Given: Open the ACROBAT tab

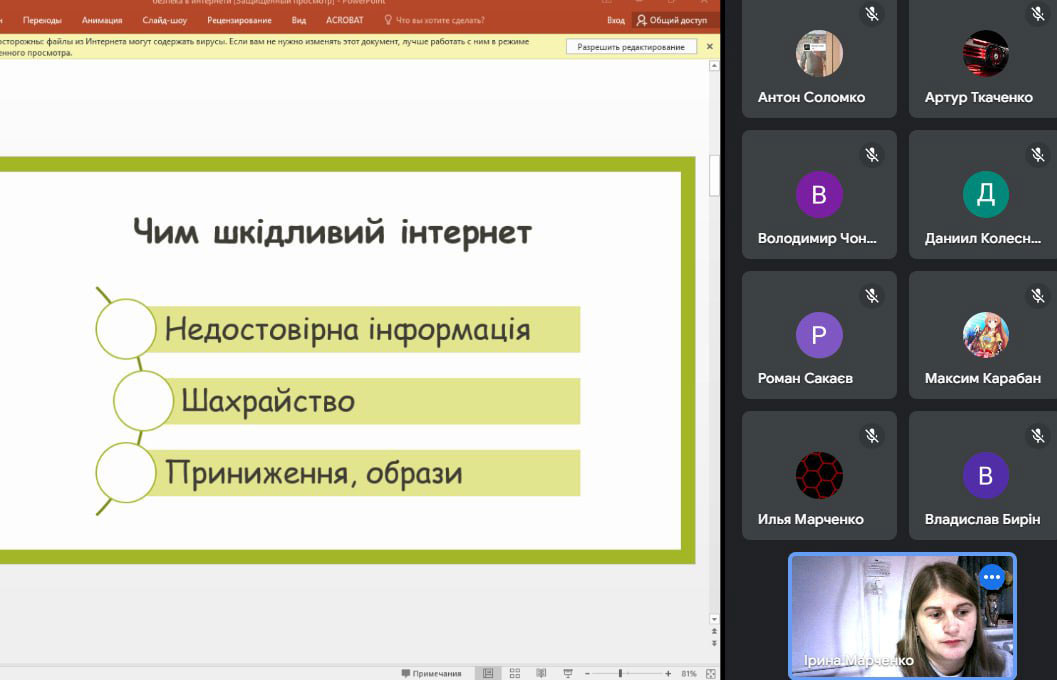Looking at the screenshot, I should (x=344, y=20).
